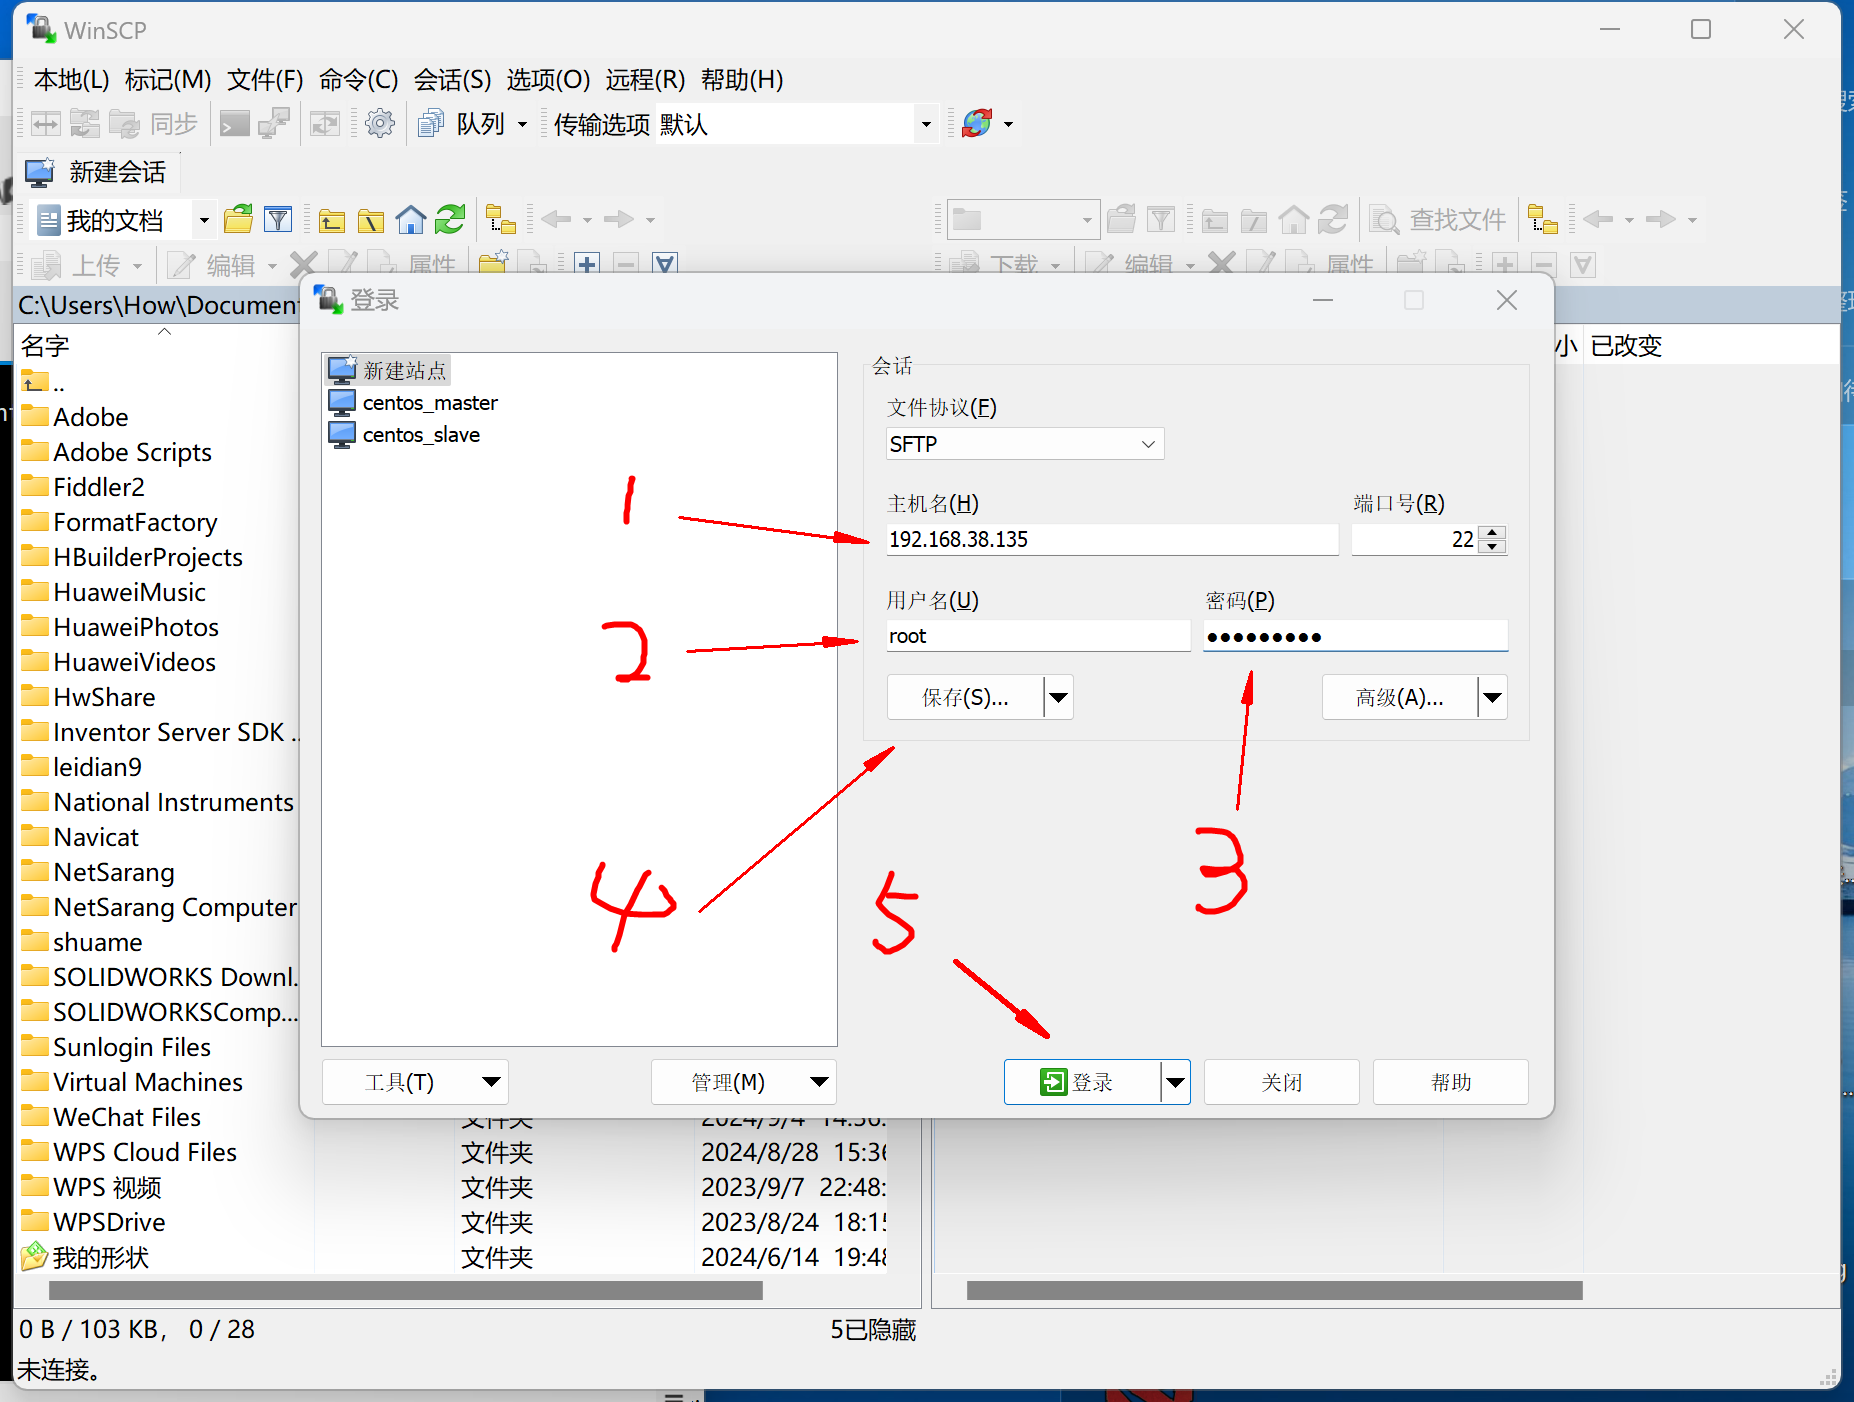Click the remote directory tree icon
The width and height of the screenshot is (1854, 1402).
pos(1543,219)
